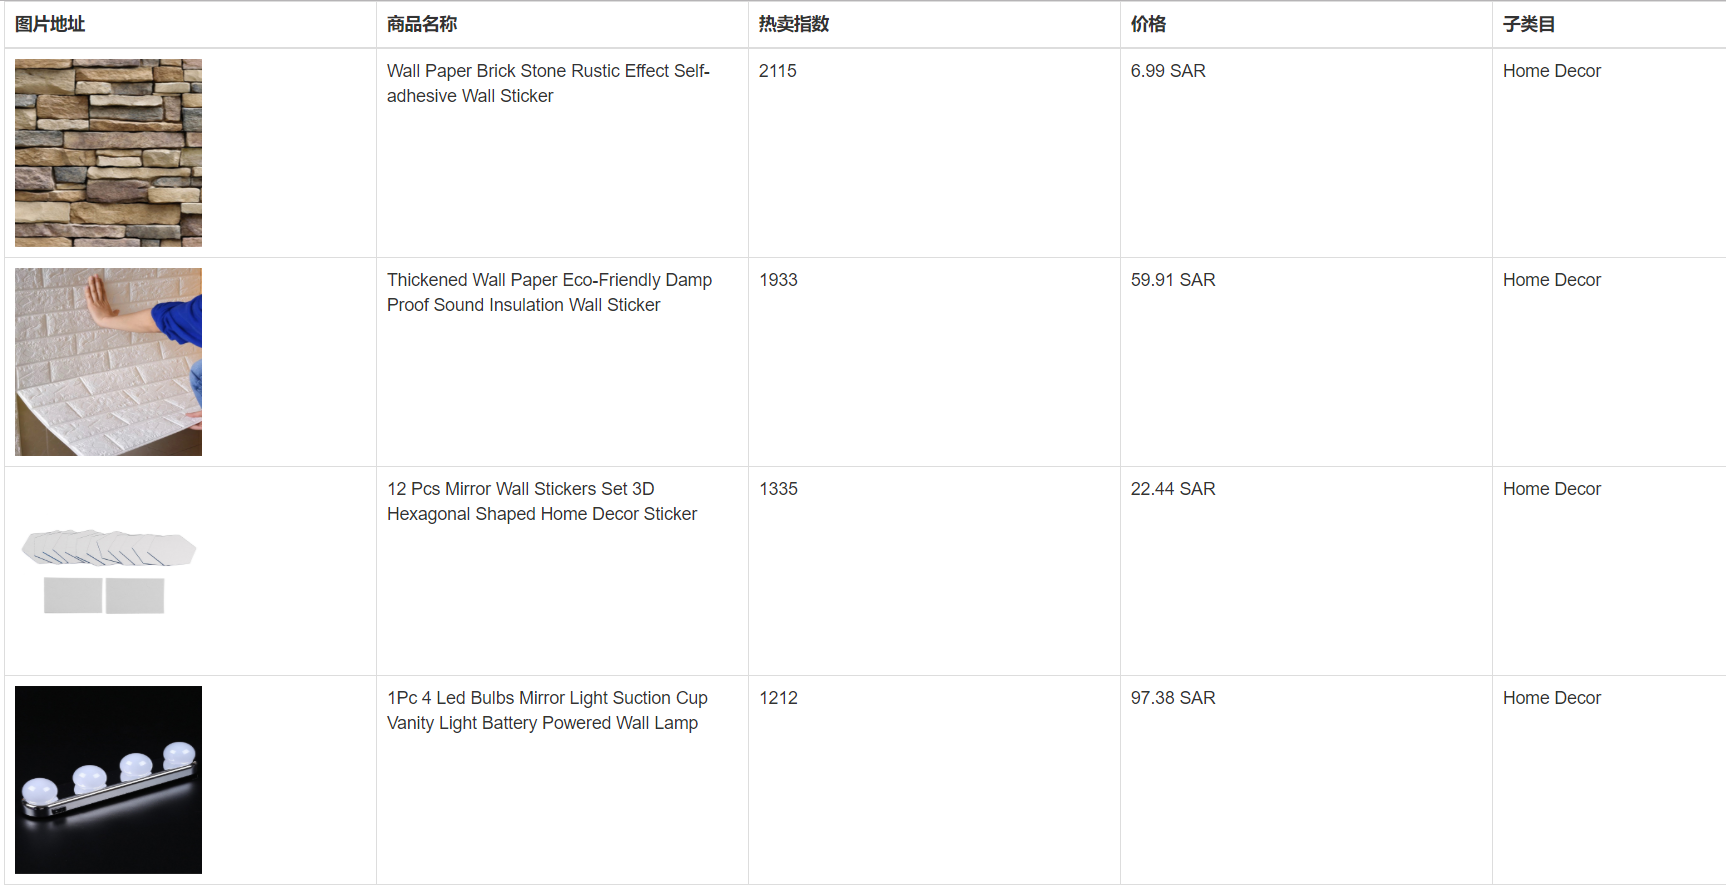Click Home Decor in the first row
Viewport: 1726px width, 885px height.
click(1551, 71)
